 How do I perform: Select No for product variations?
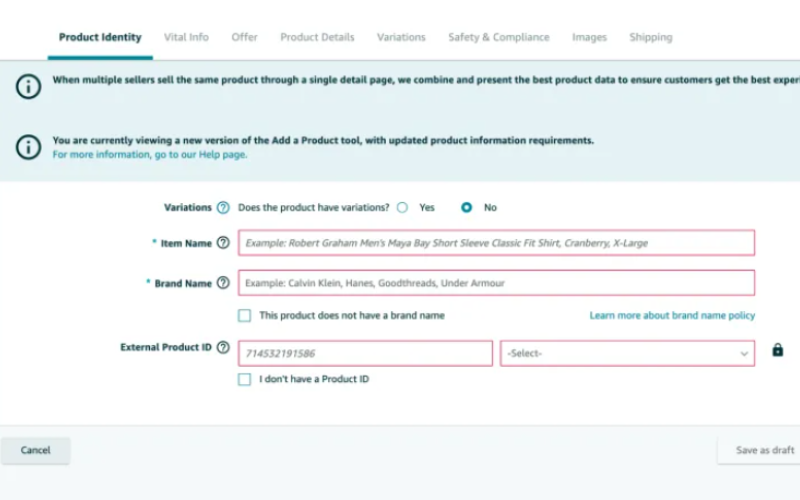(x=466, y=208)
